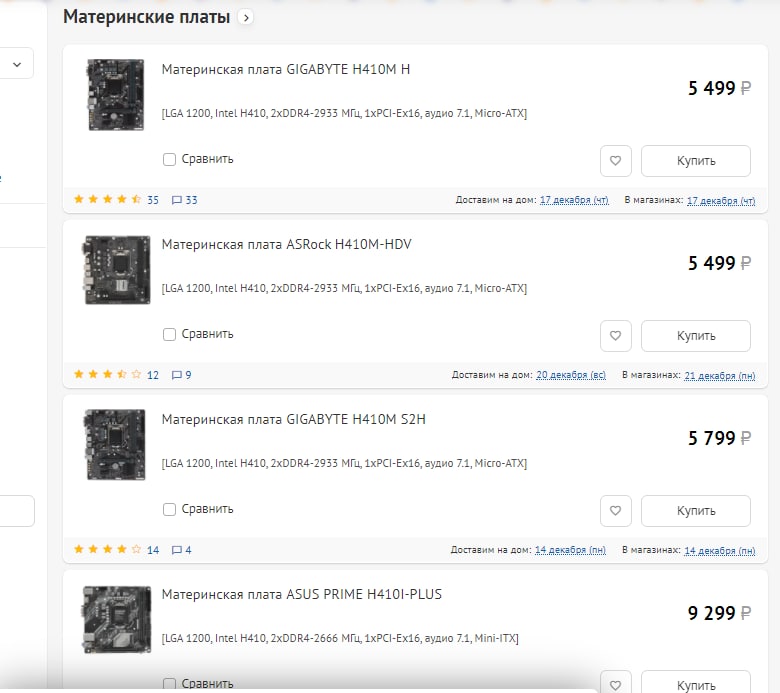Buy the GIGABYTE H410M H motherboard
The height and width of the screenshot is (693, 780).
[x=695, y=161]
